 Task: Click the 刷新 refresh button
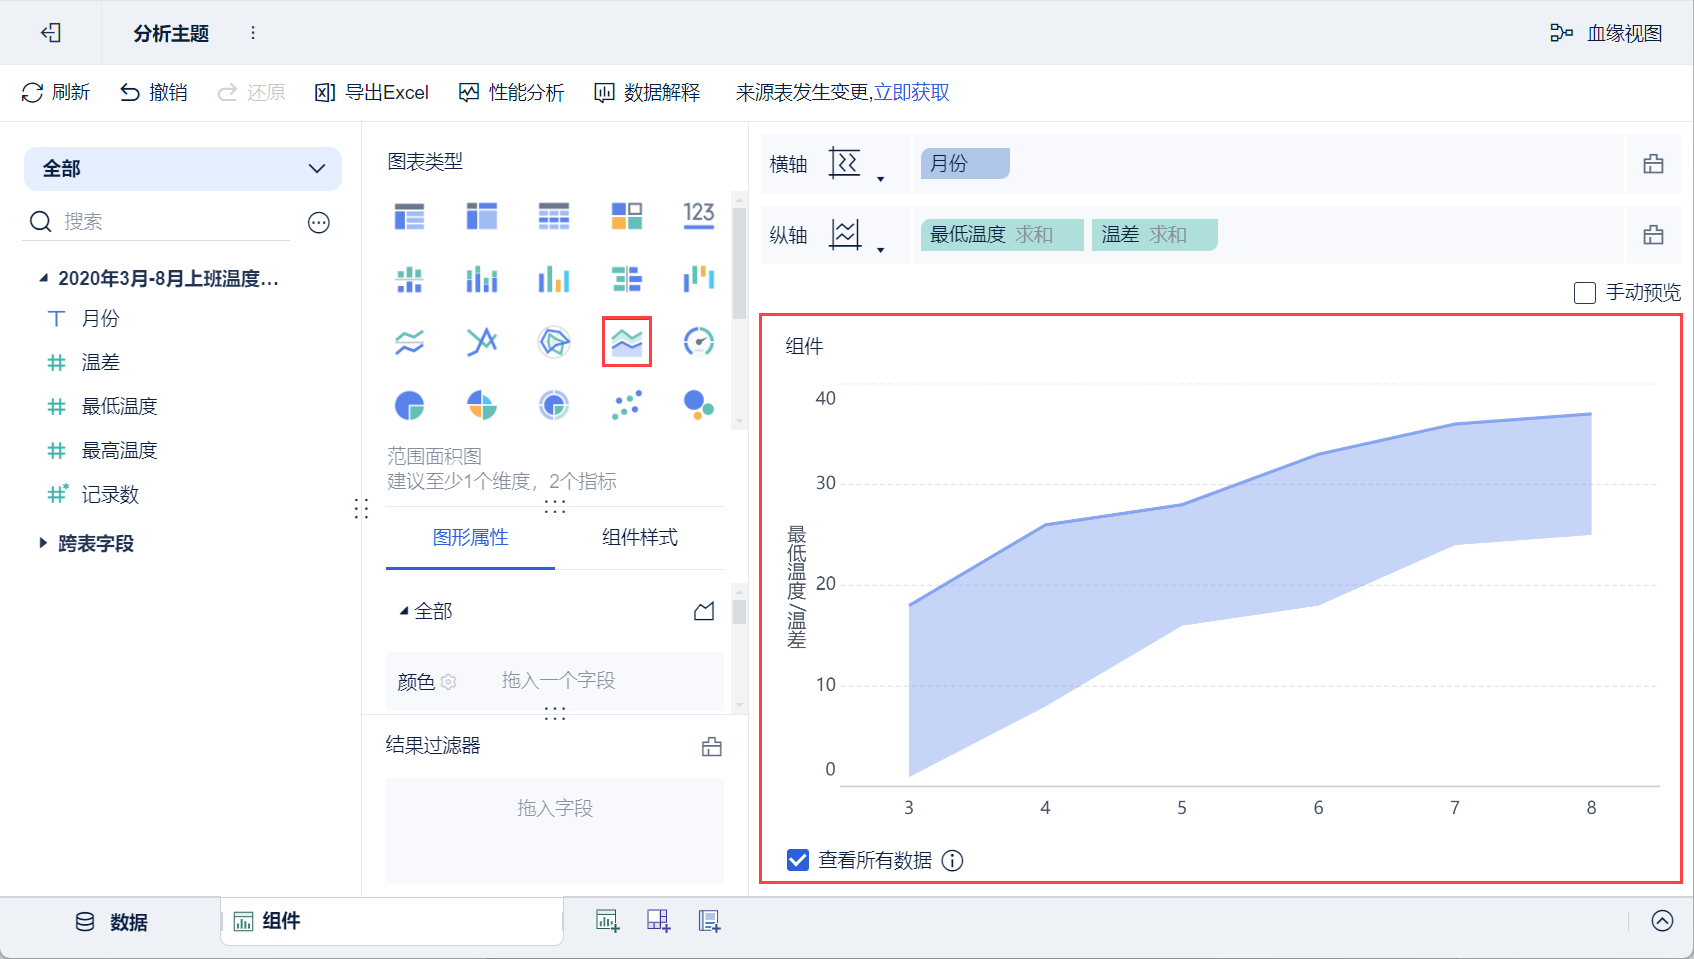click(x=56, y=92)
